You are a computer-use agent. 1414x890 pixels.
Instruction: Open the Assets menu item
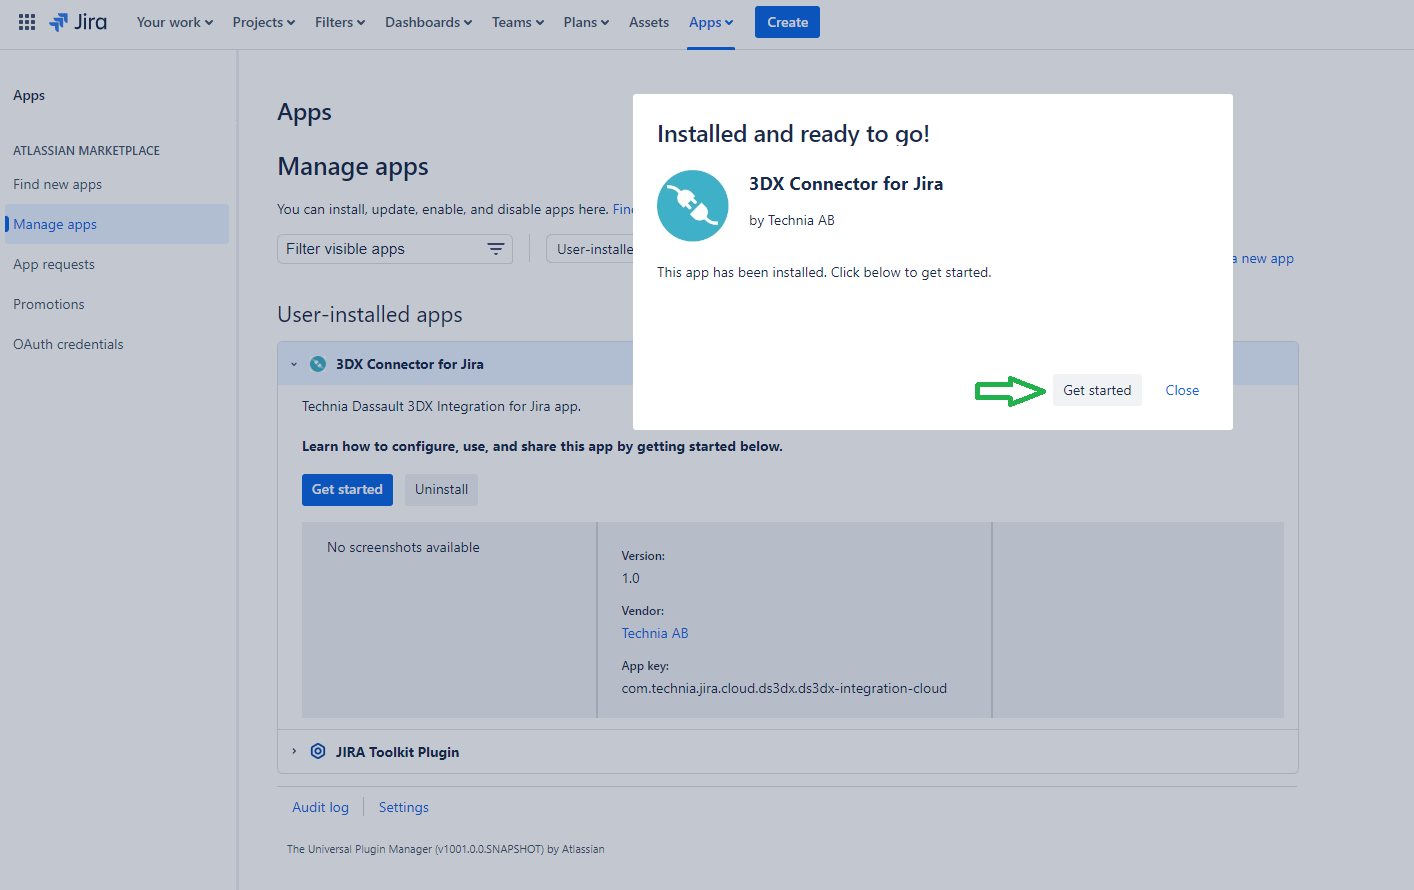648,22
